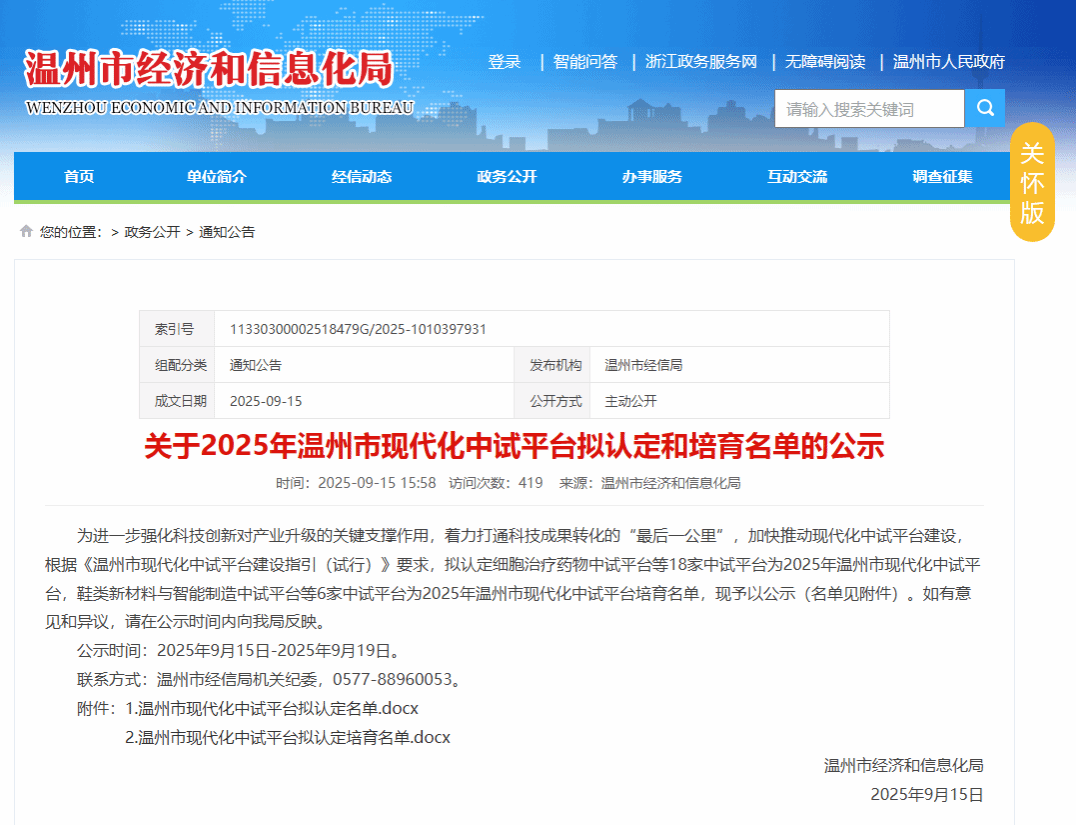Select the 调查征集 navigation tab
The height and width of the screenshot is (825, 1076).
click(942, 176)
